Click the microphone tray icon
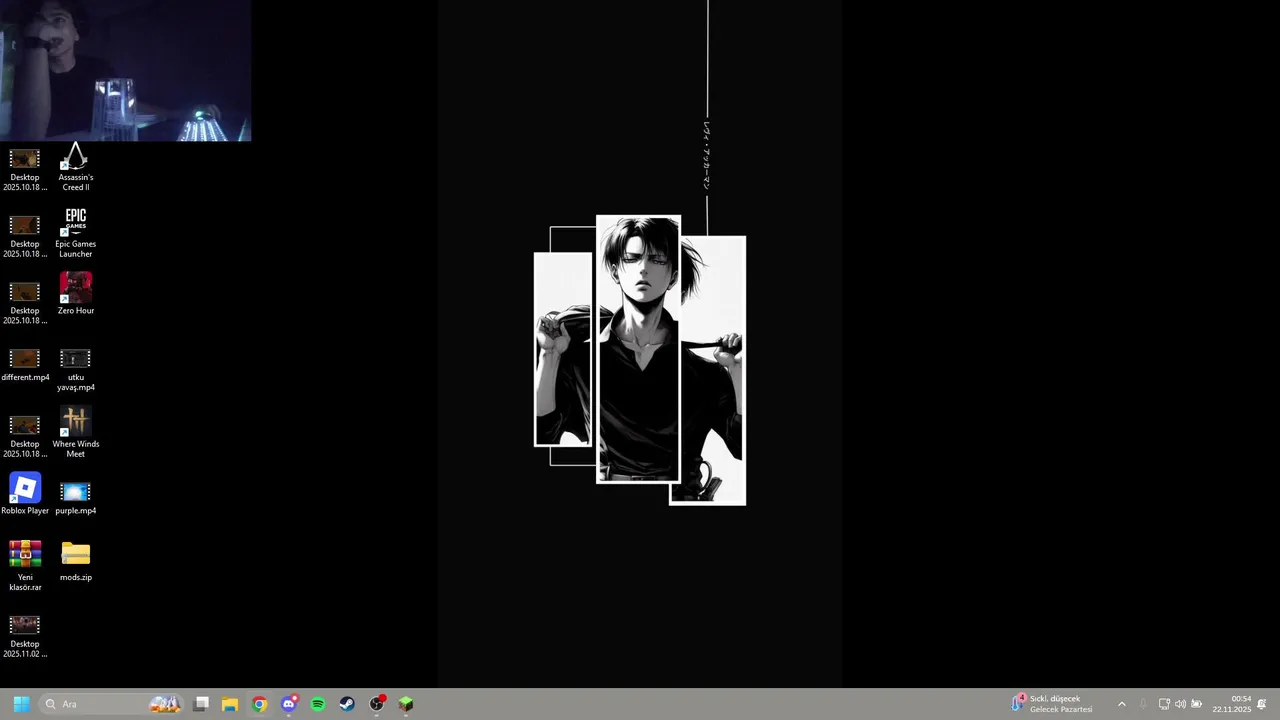The image size is (1280, 720). point(1143,704)
